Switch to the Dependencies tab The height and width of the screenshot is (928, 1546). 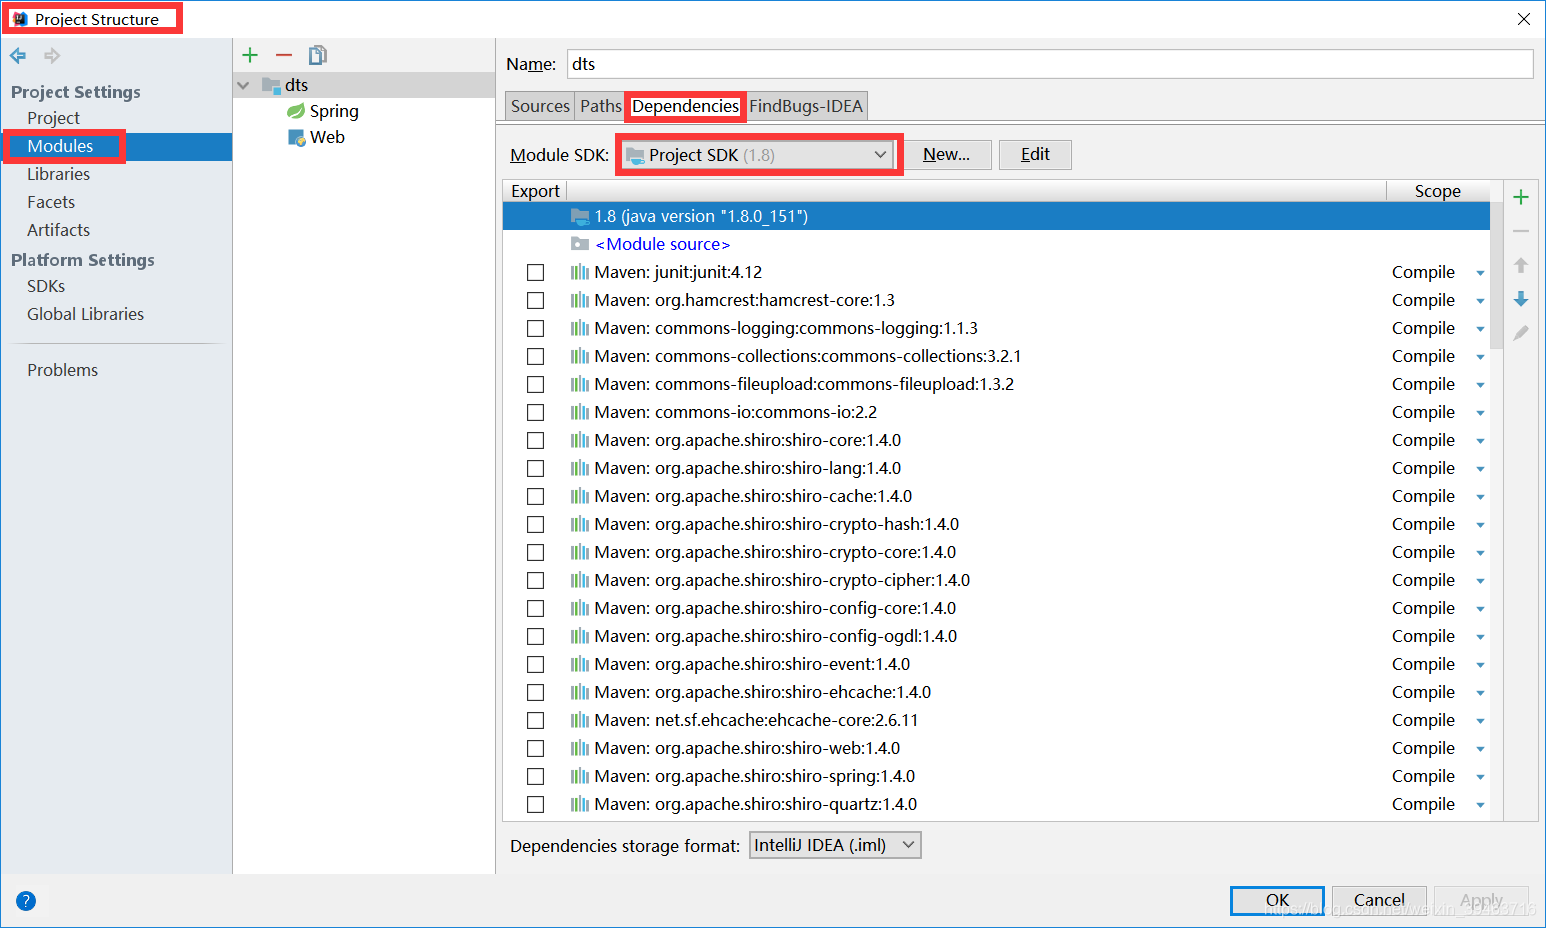click(x=685, y=106)
